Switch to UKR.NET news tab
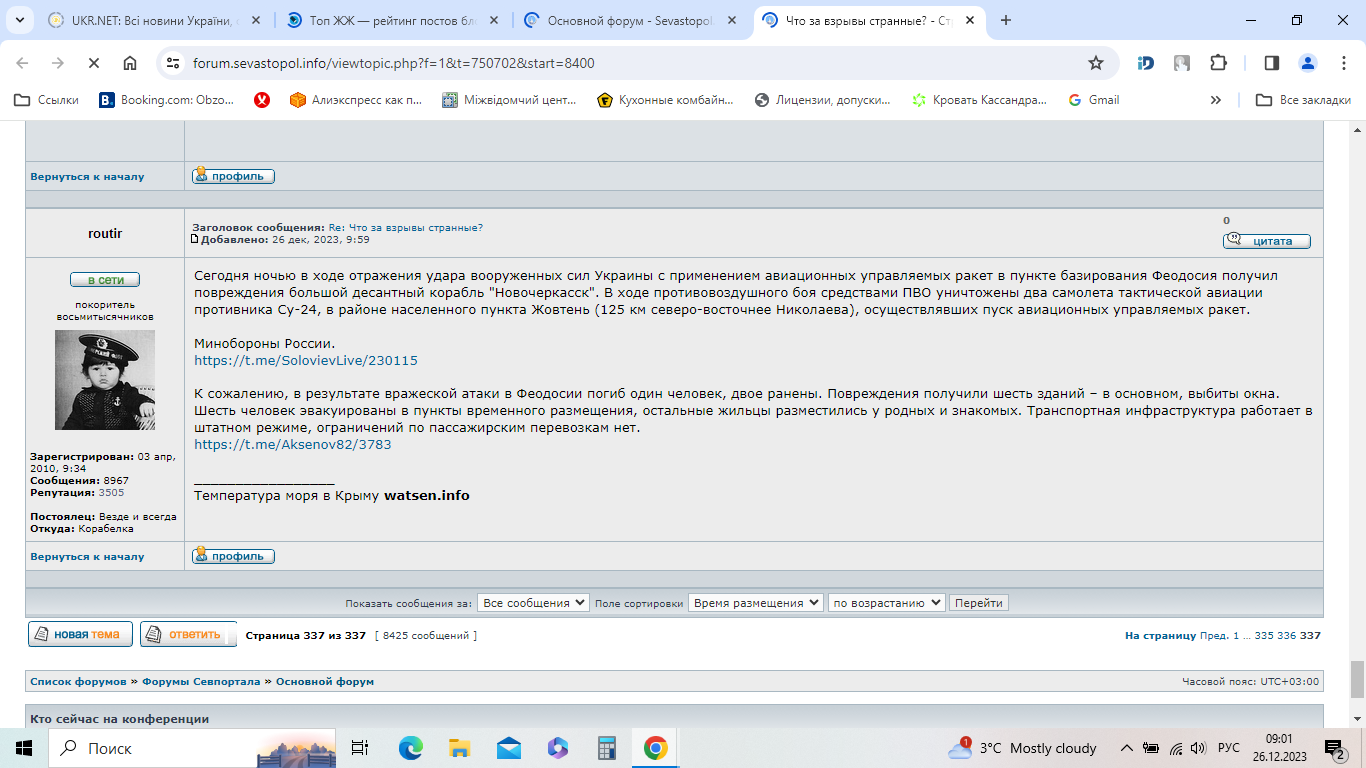Viewport: 1366px width, 768px height. [143, 20]
